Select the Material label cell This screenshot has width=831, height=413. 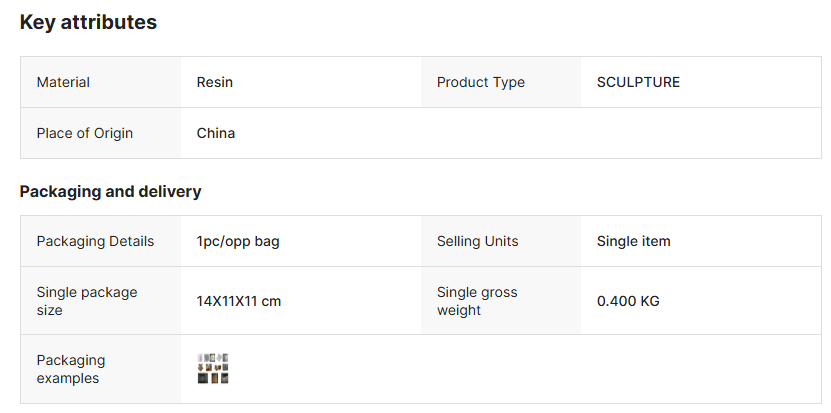(x=63, y=82)
